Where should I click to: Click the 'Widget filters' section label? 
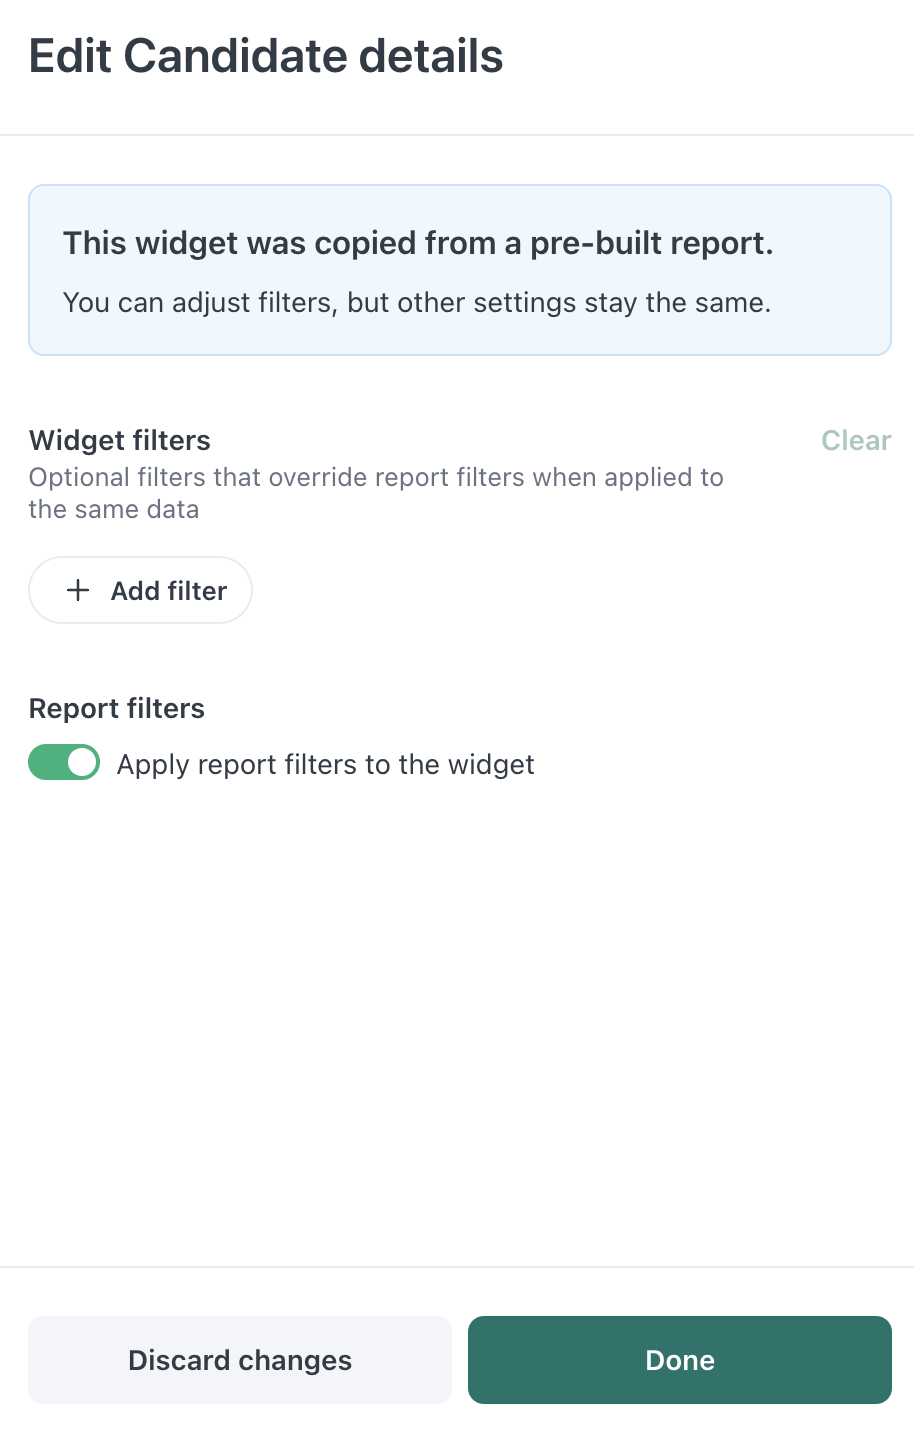click(x=119, y=440)
